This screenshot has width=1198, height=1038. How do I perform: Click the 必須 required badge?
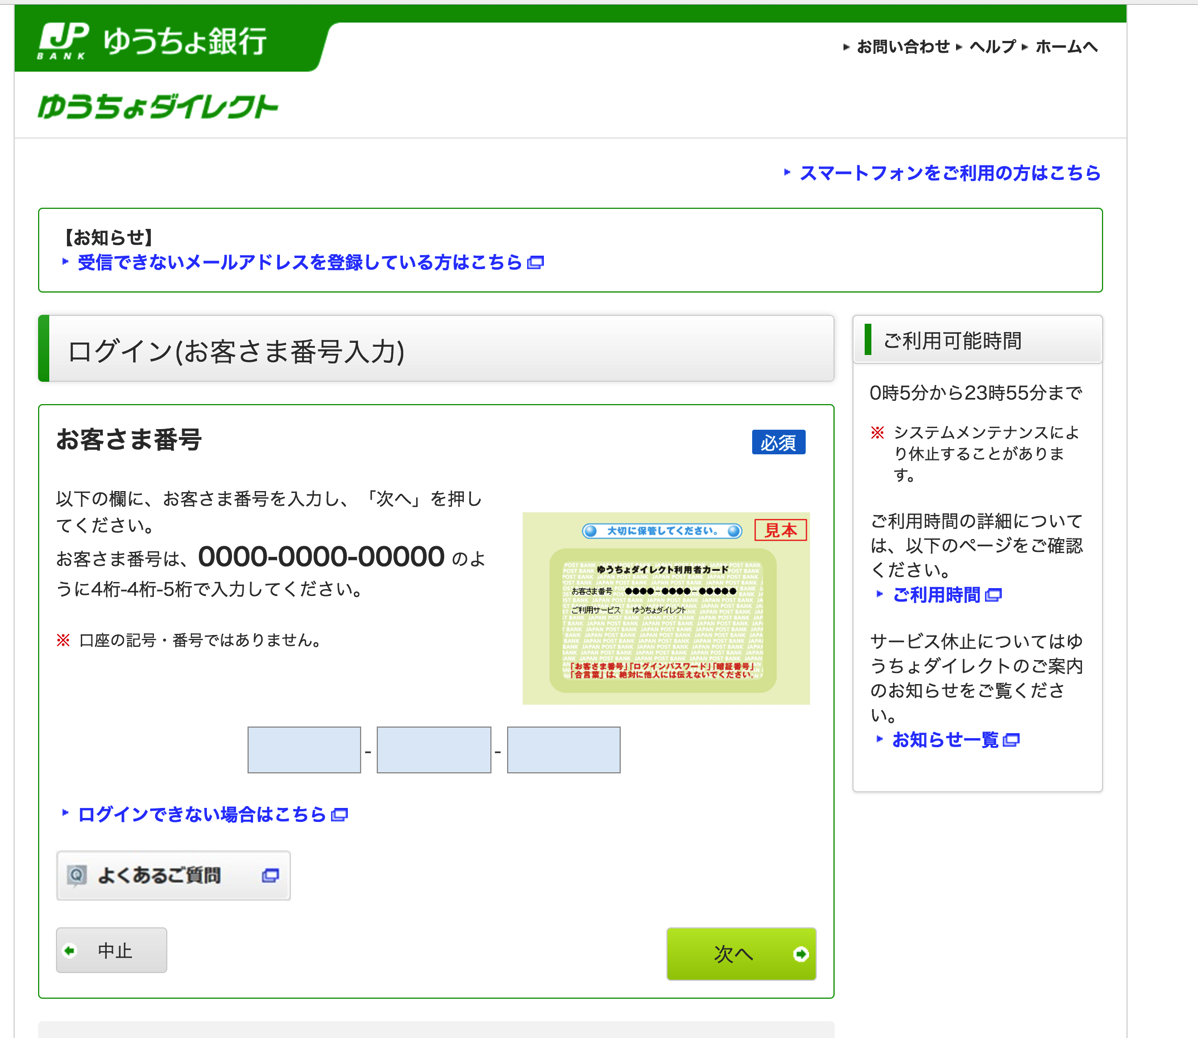779,442
